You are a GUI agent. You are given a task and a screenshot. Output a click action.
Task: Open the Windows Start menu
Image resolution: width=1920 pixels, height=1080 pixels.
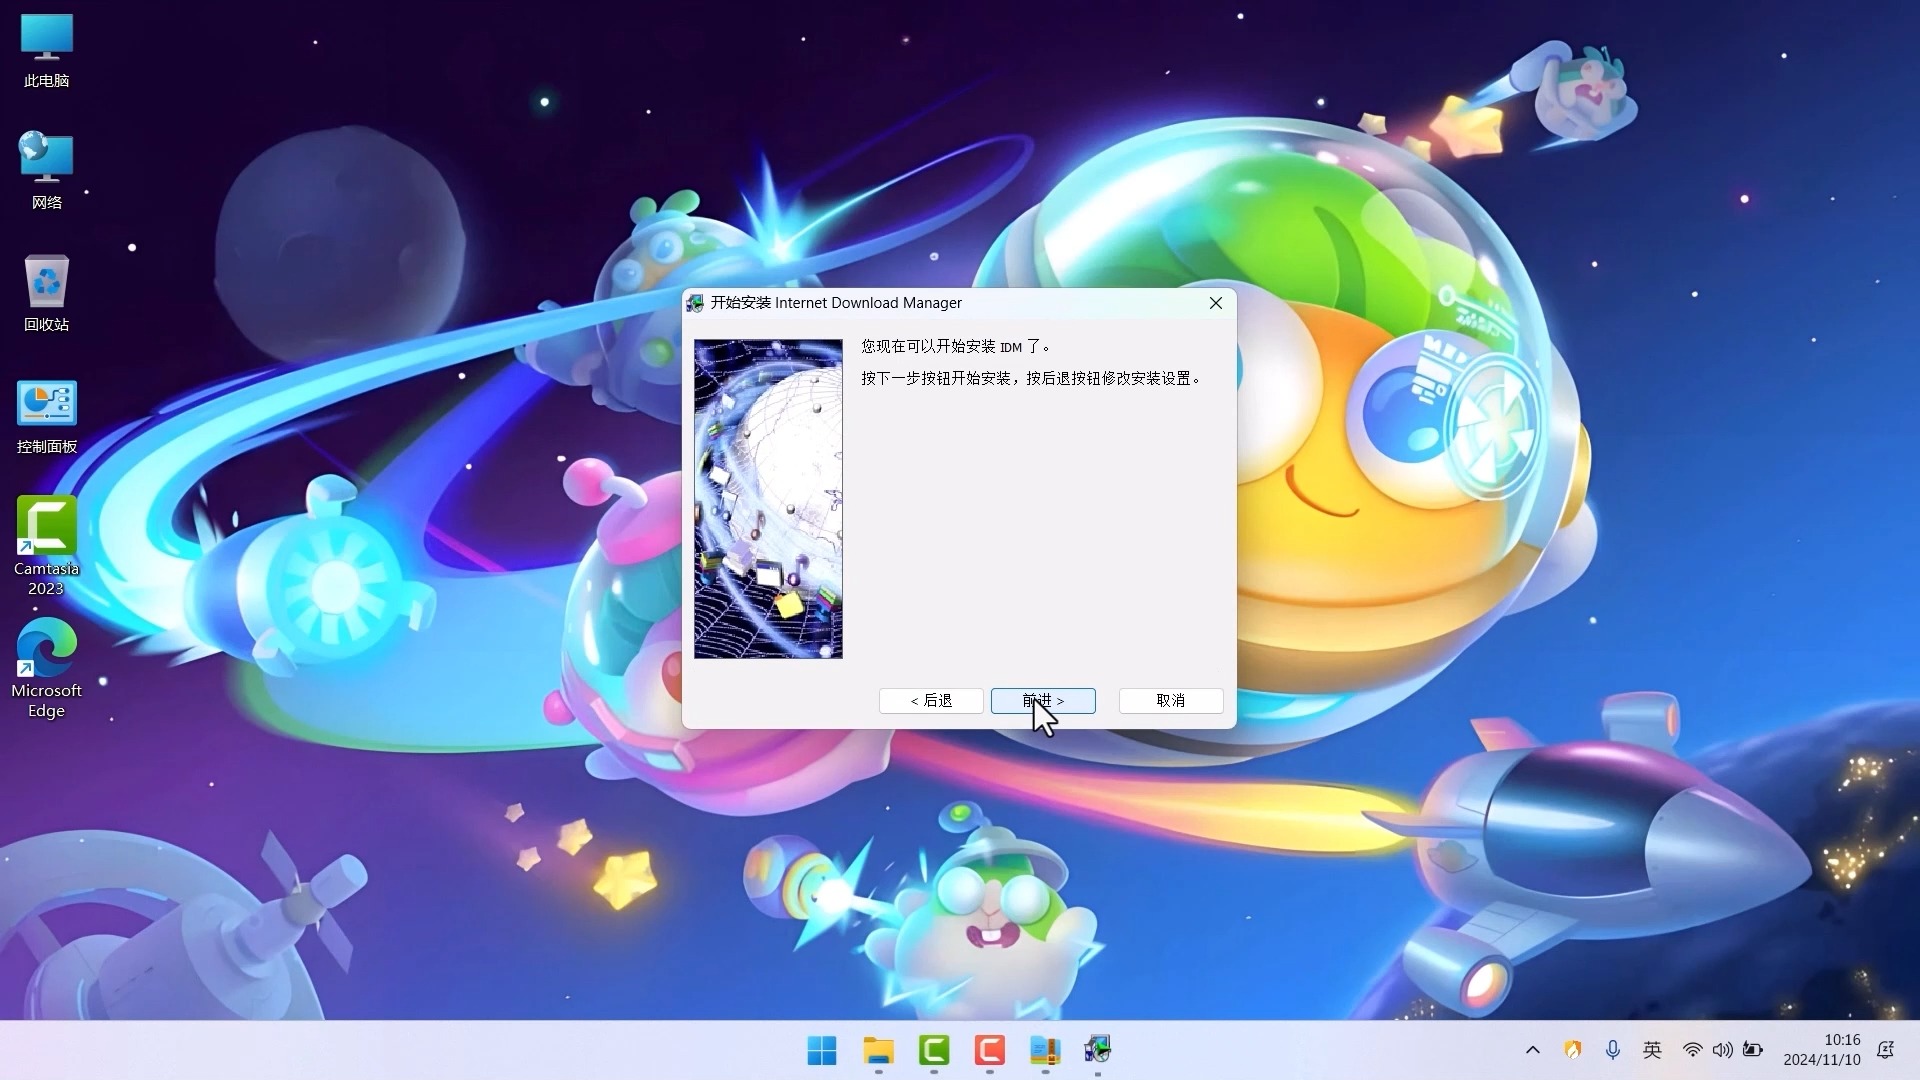822,1051
